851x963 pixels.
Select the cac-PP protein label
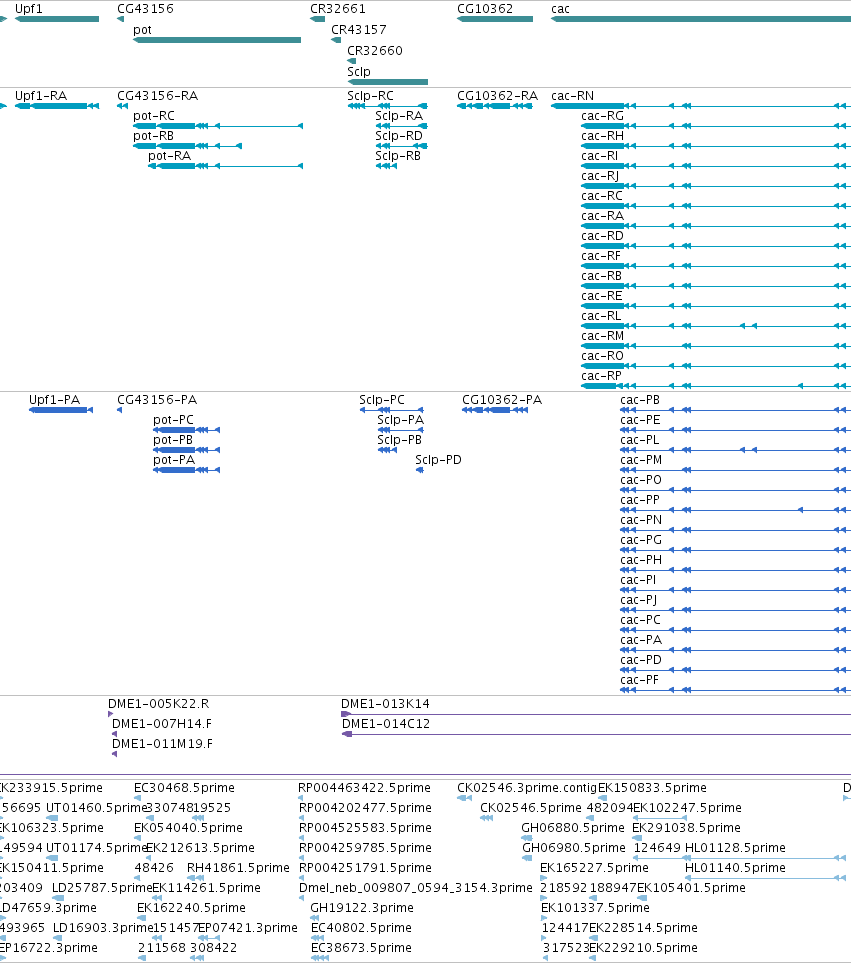[640, 499]
